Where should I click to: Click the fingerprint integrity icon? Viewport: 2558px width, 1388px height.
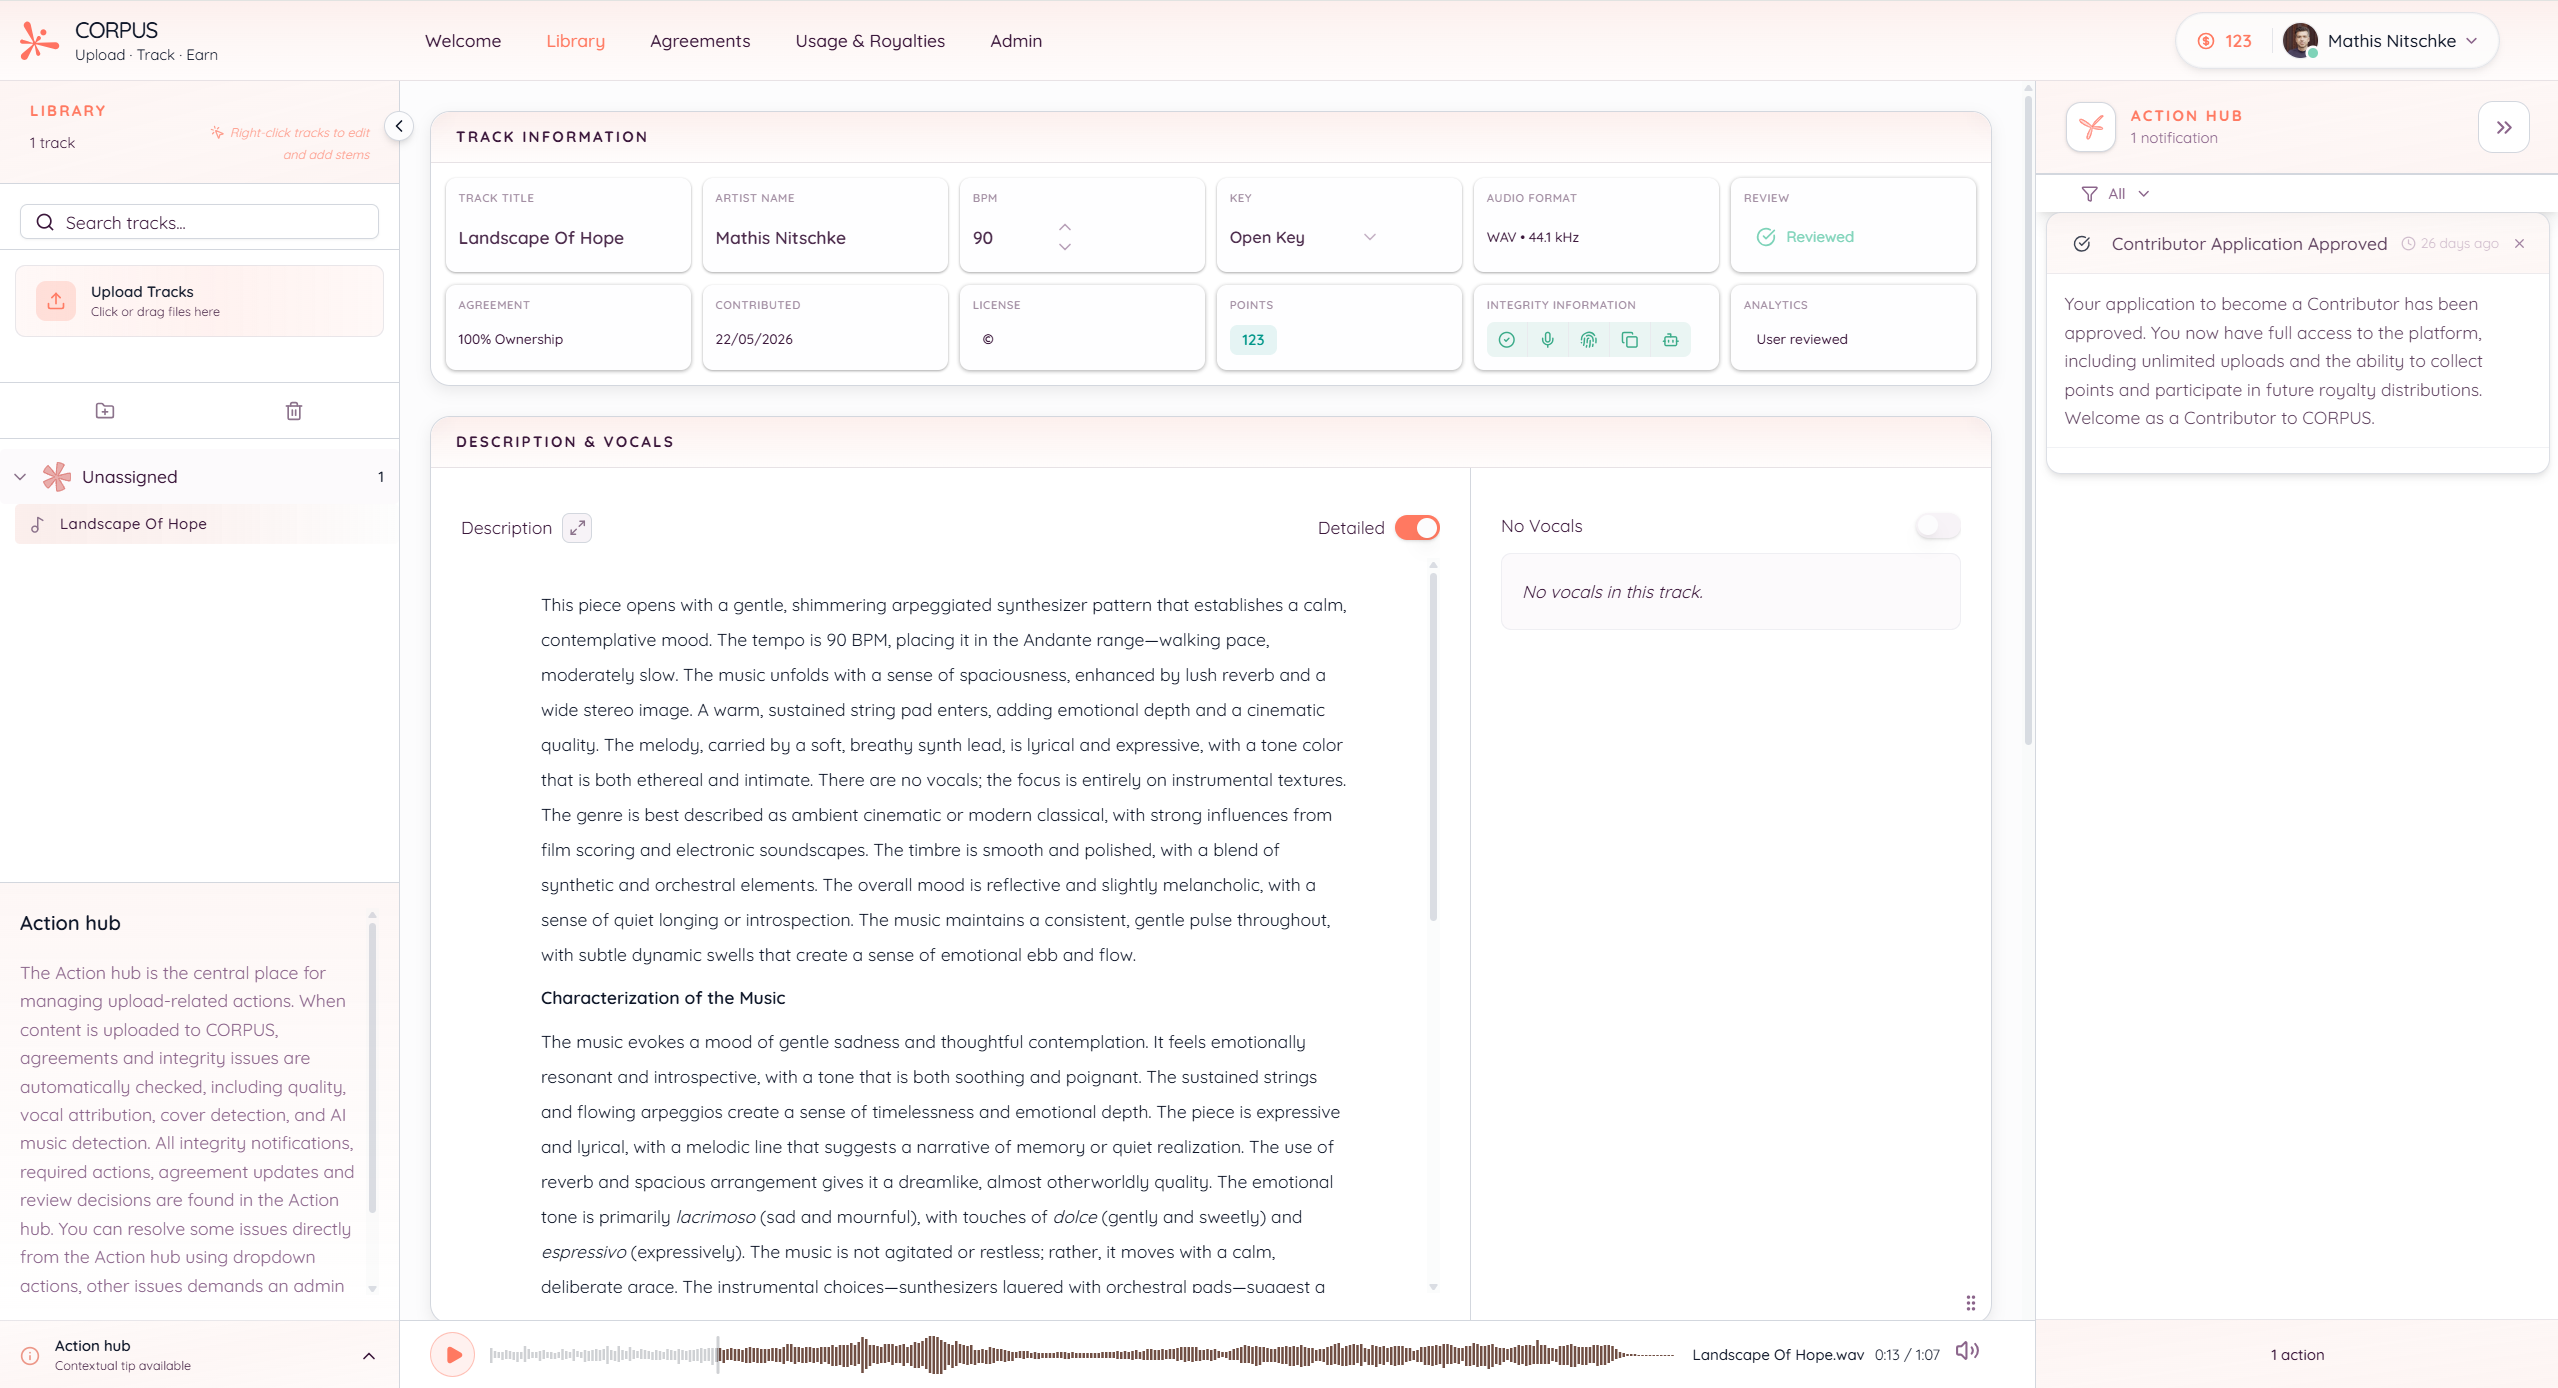[1589, 340]
